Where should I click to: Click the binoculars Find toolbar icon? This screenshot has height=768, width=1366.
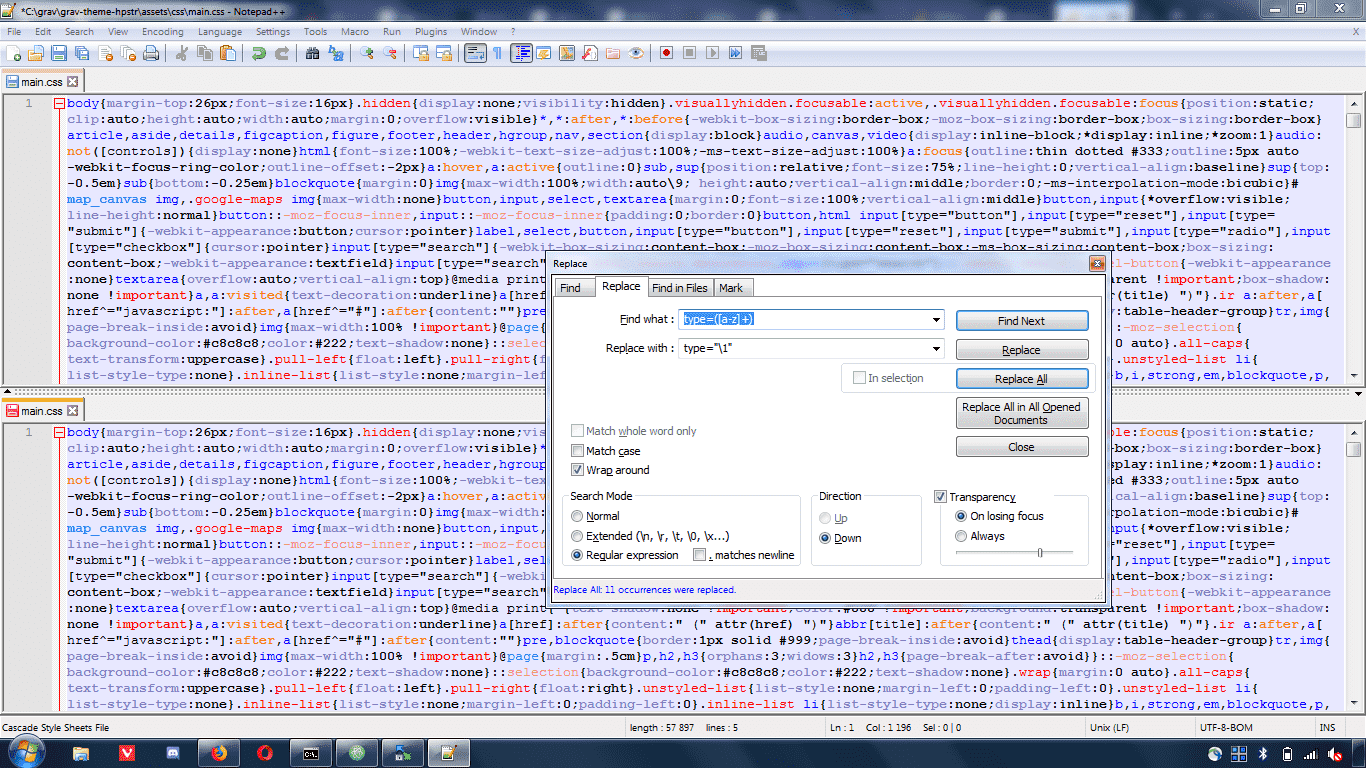[313, 53]
